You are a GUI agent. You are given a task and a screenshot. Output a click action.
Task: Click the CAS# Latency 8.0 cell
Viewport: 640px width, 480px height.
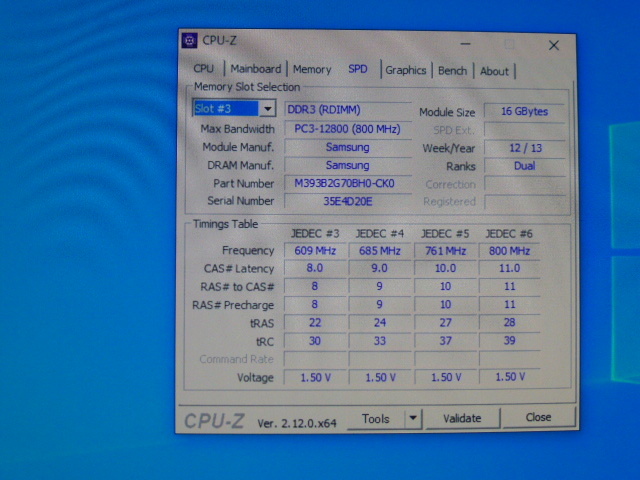(x=315, y=268)
